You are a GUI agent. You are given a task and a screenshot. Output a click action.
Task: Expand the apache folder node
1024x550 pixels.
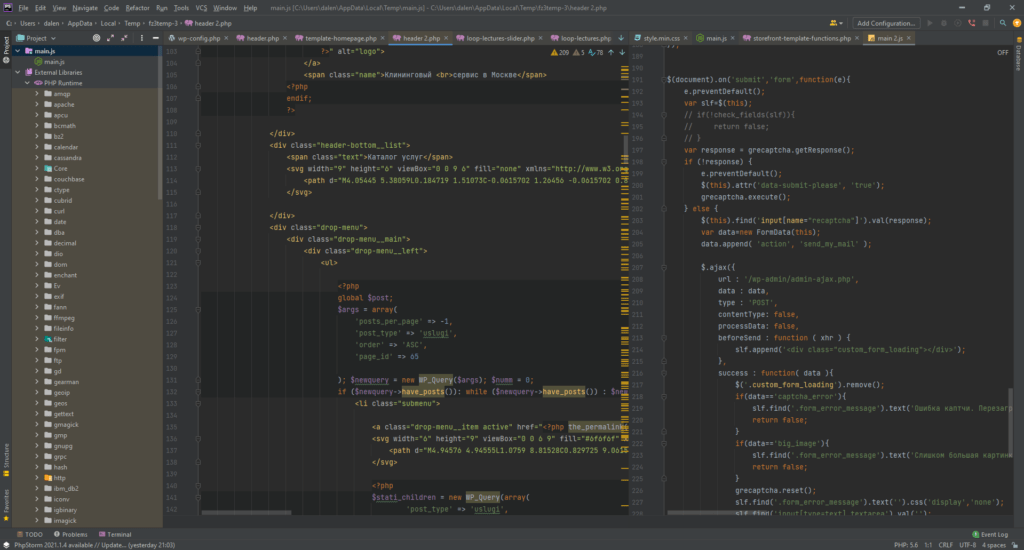(37, 104)
